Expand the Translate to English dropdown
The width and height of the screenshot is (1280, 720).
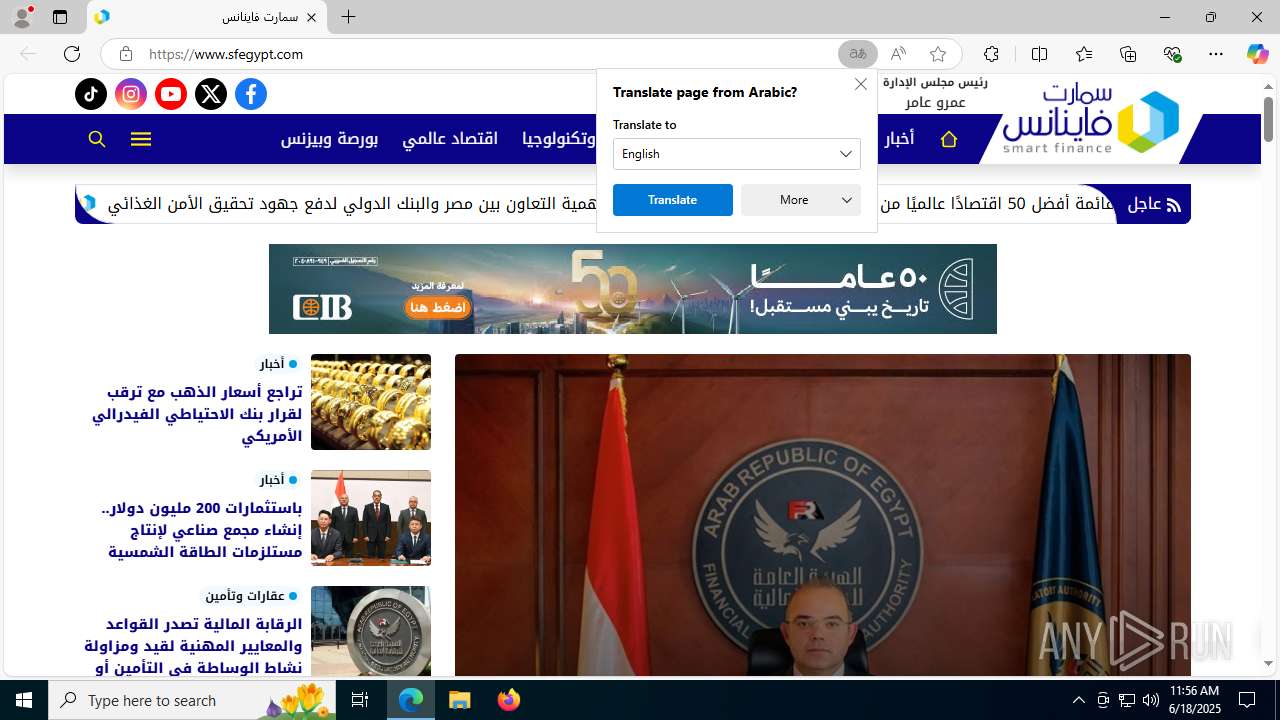pos(737,154)
